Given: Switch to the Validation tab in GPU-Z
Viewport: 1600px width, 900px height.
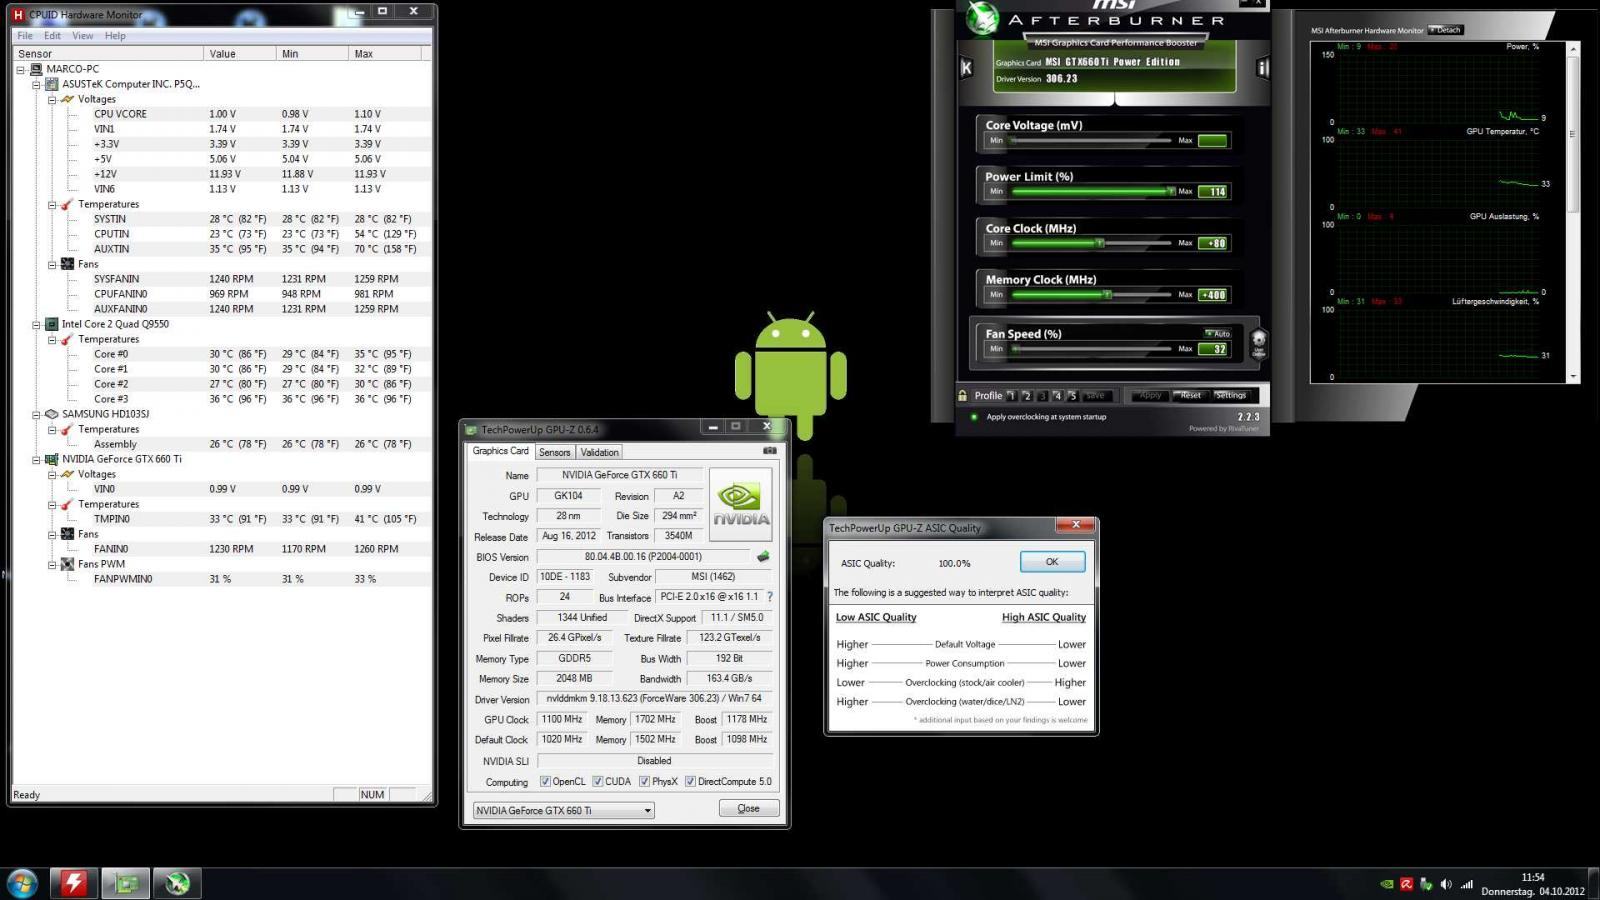Looking at the screenshot, I should [600, 452].
